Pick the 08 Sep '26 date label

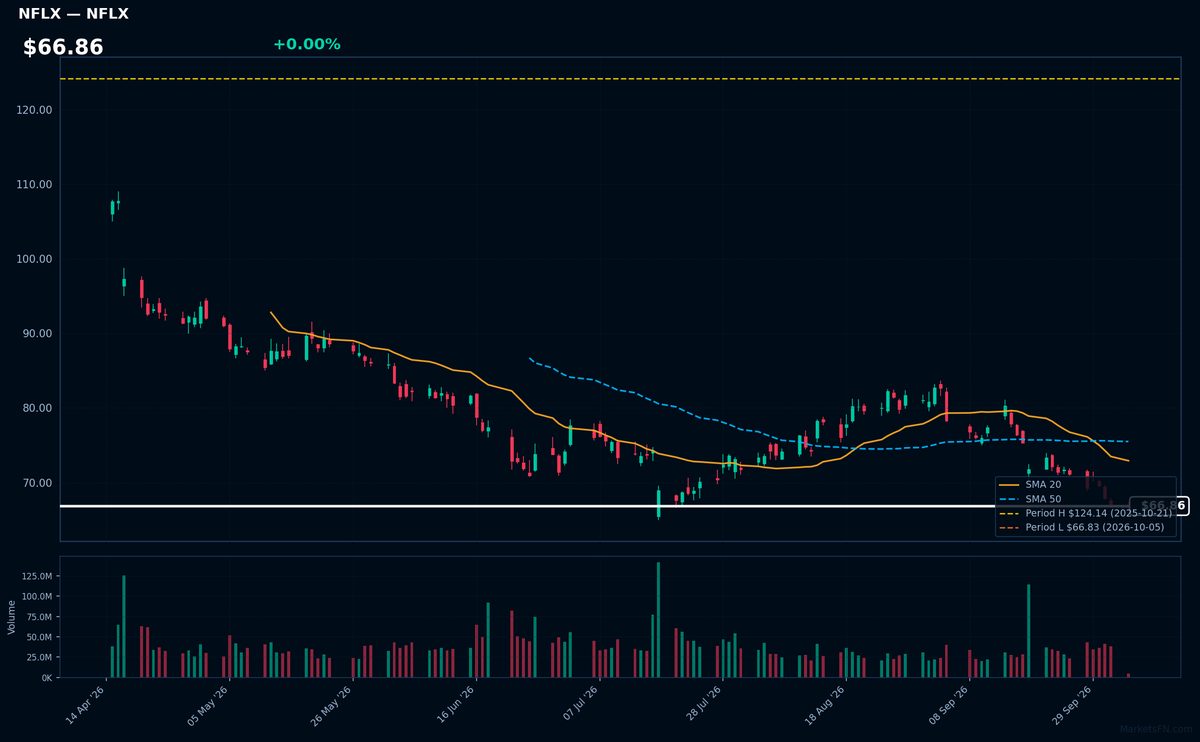948,706
